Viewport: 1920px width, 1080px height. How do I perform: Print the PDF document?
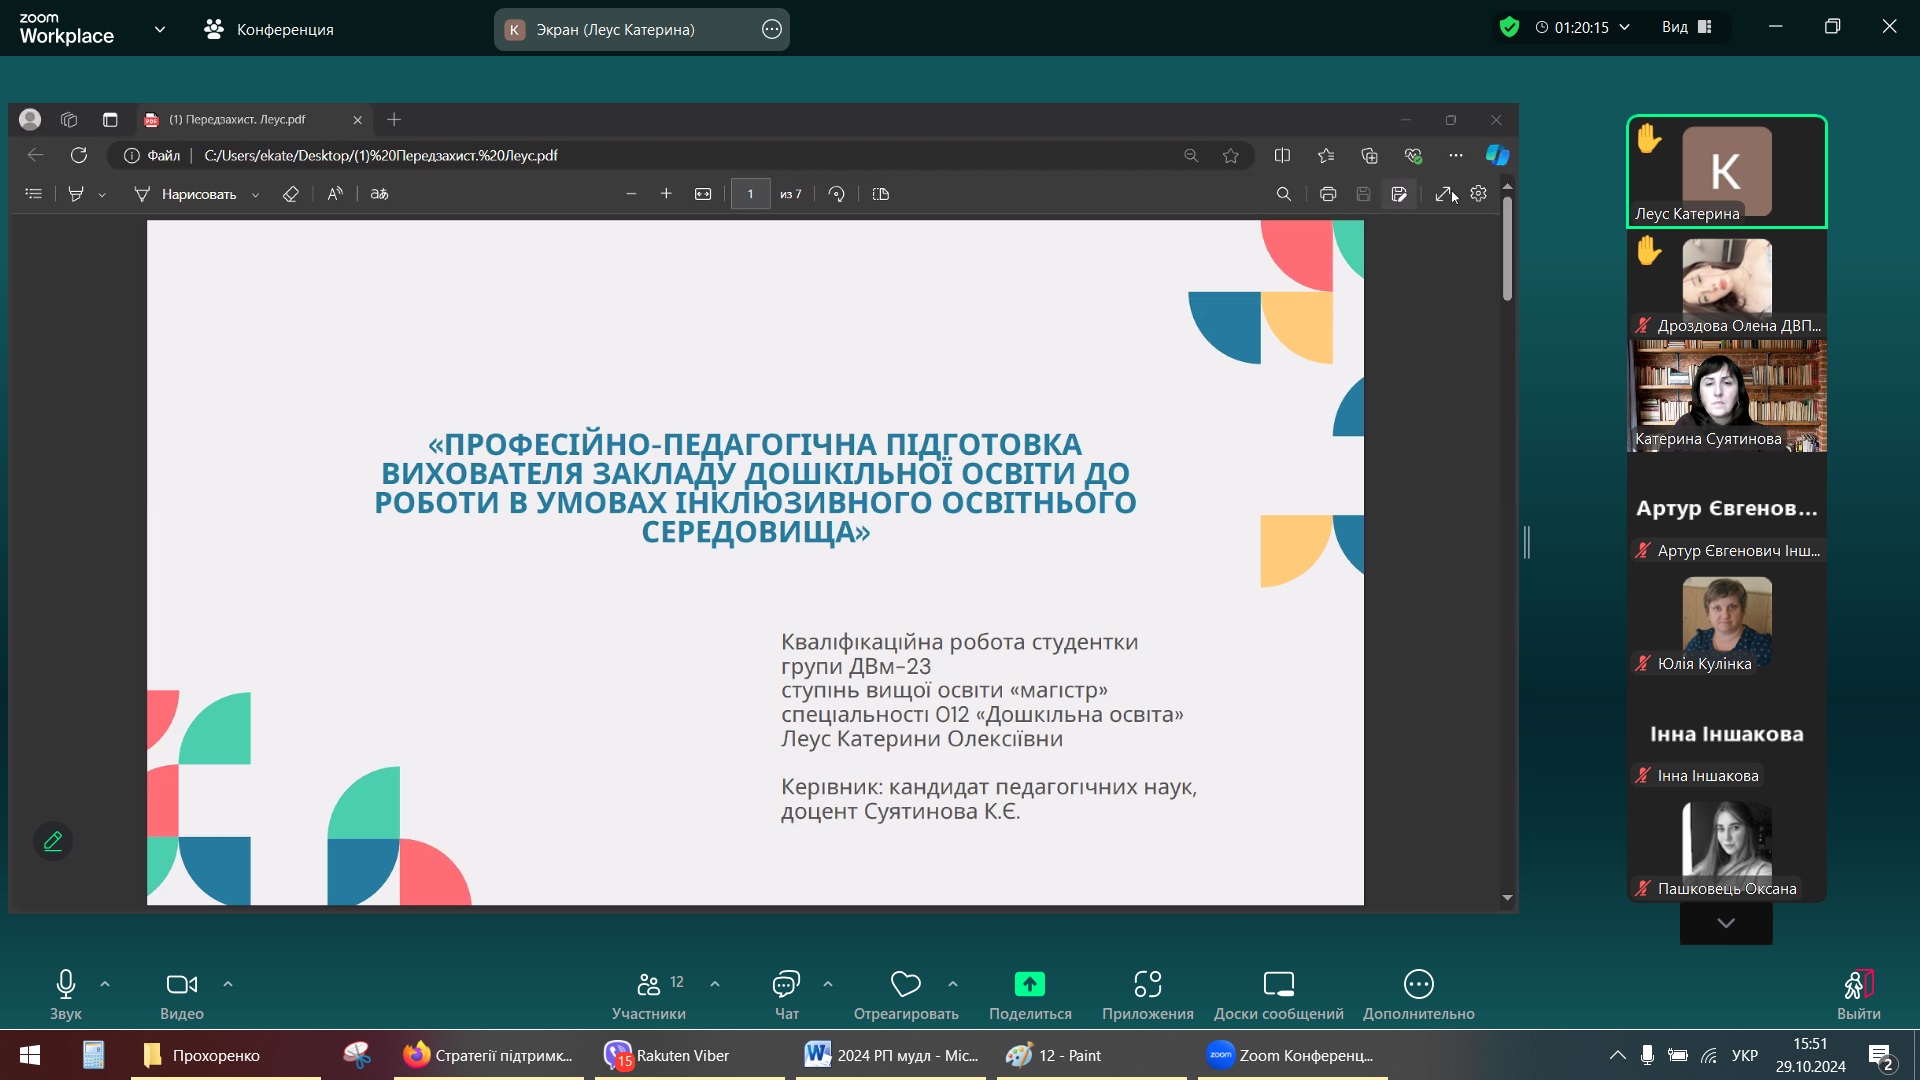coord(1328,194)
